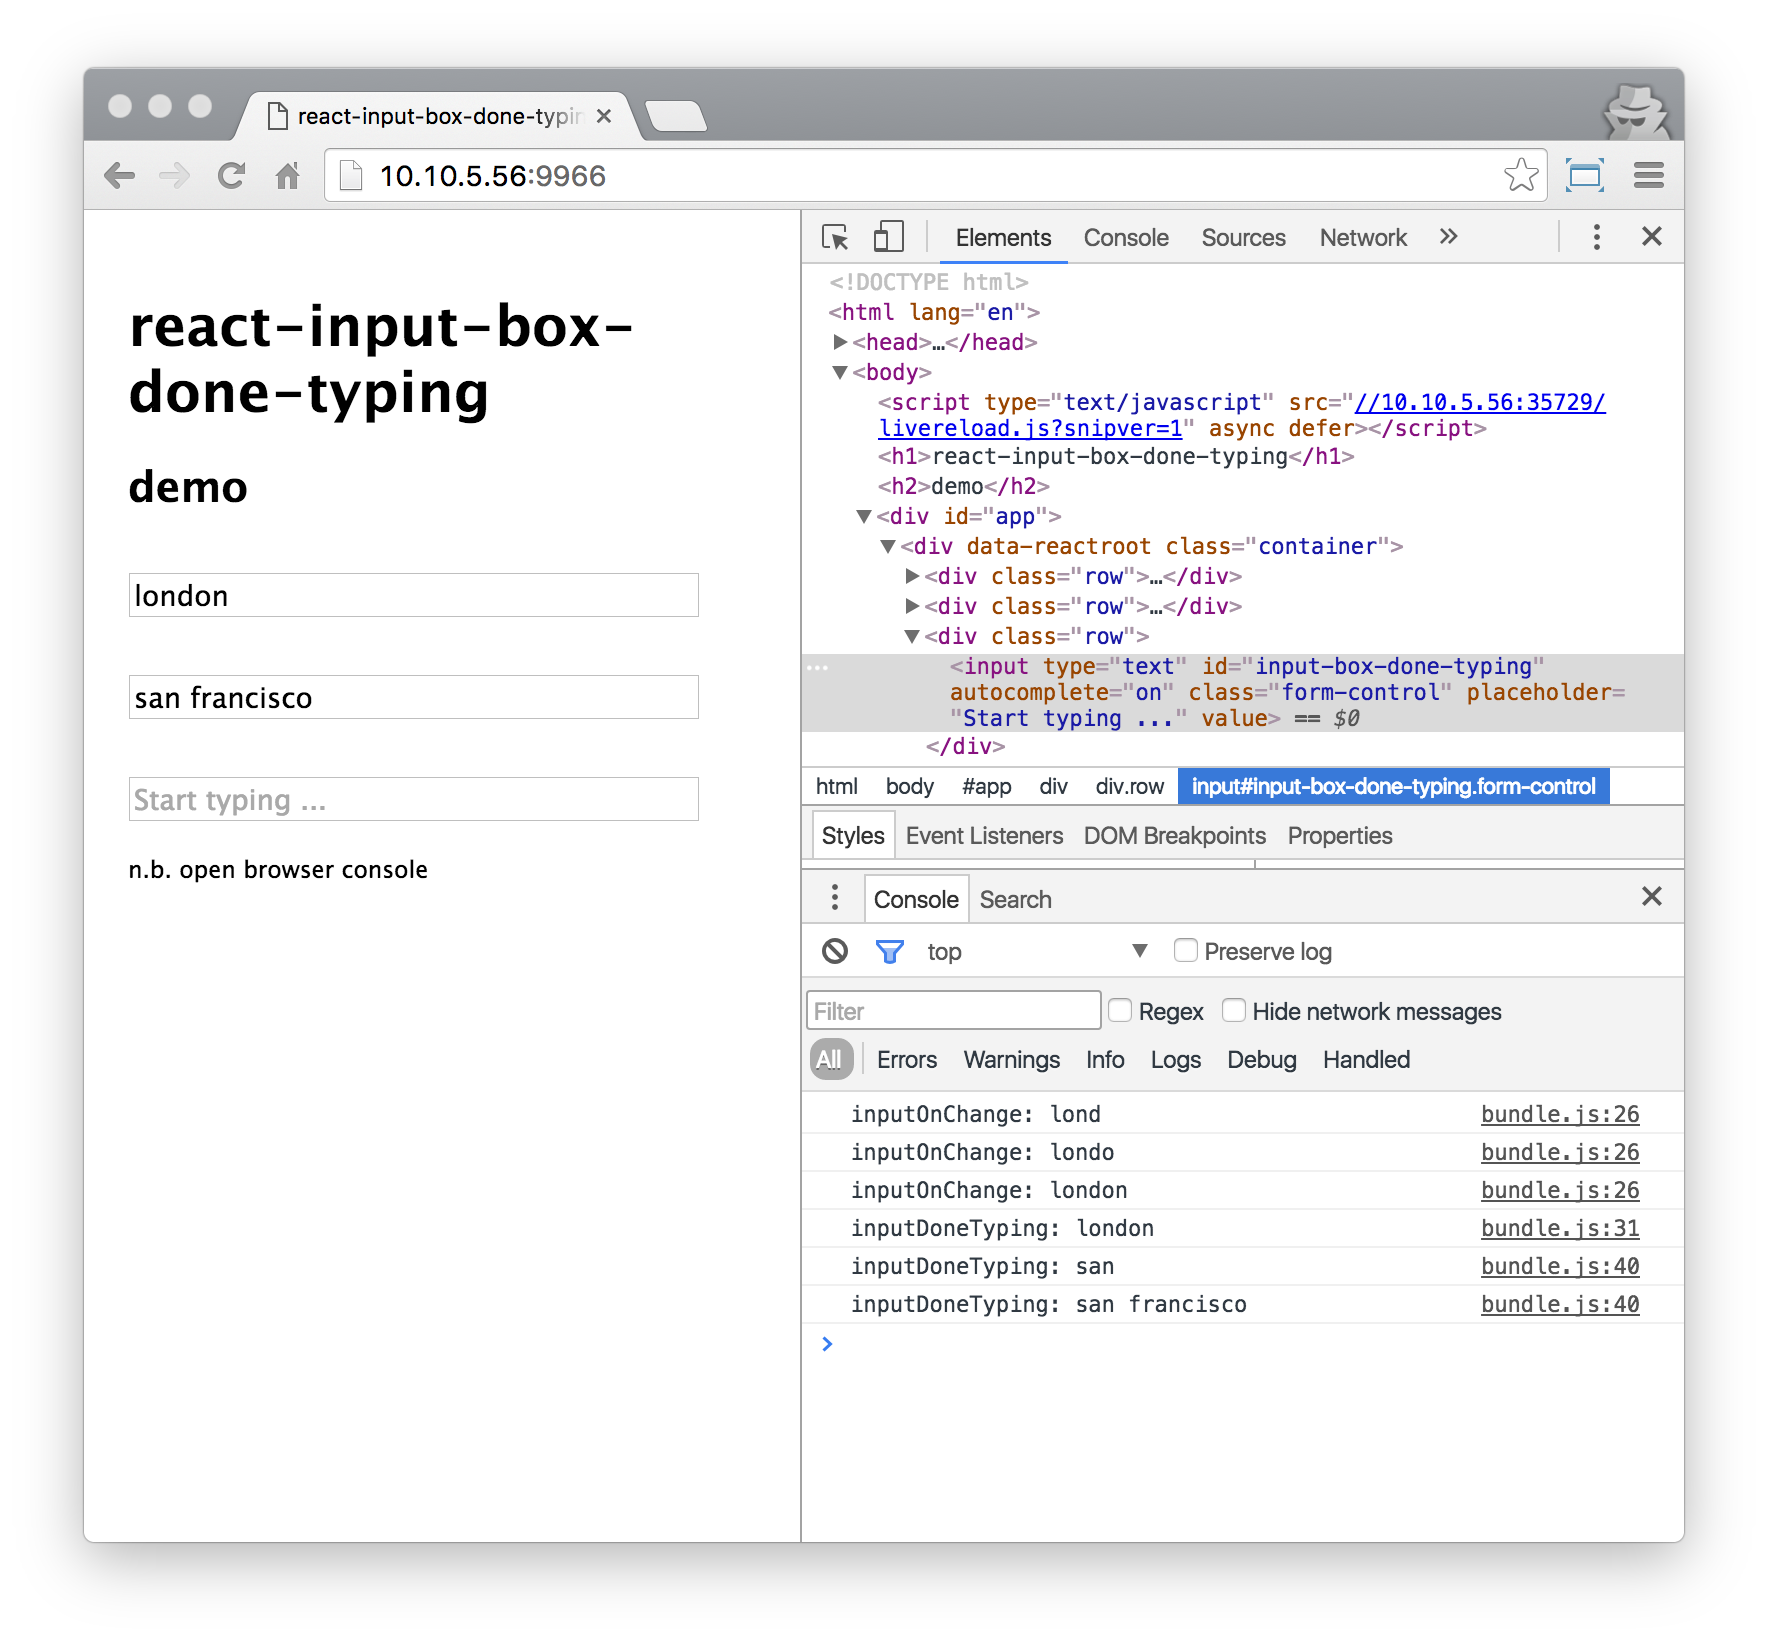
Task: Clear the console log icon
Action: (x=835, y=951)
